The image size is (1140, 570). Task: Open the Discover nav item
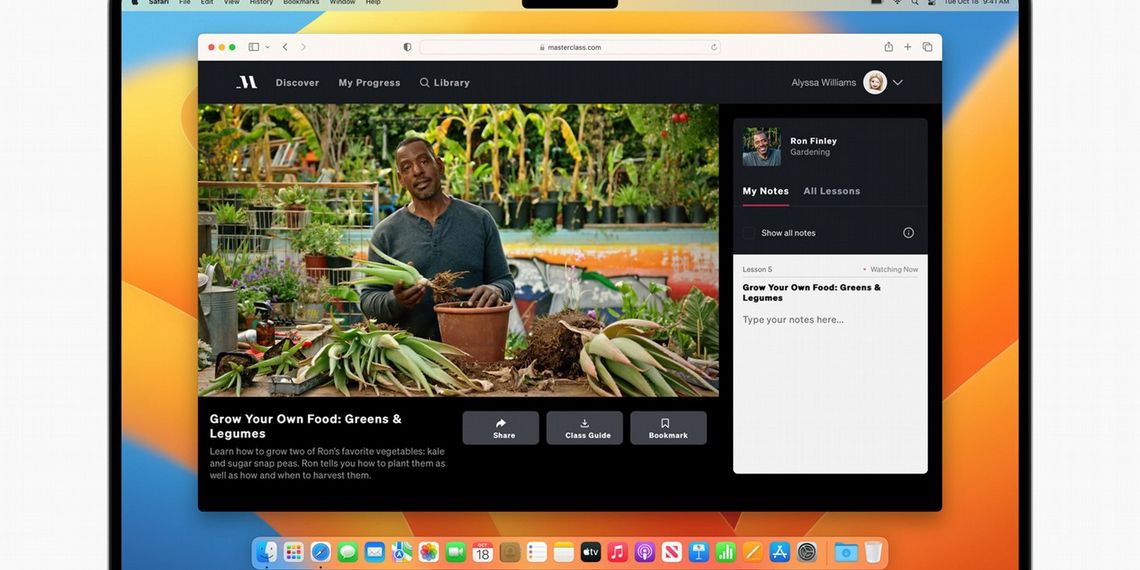click(x=297, y=83)
